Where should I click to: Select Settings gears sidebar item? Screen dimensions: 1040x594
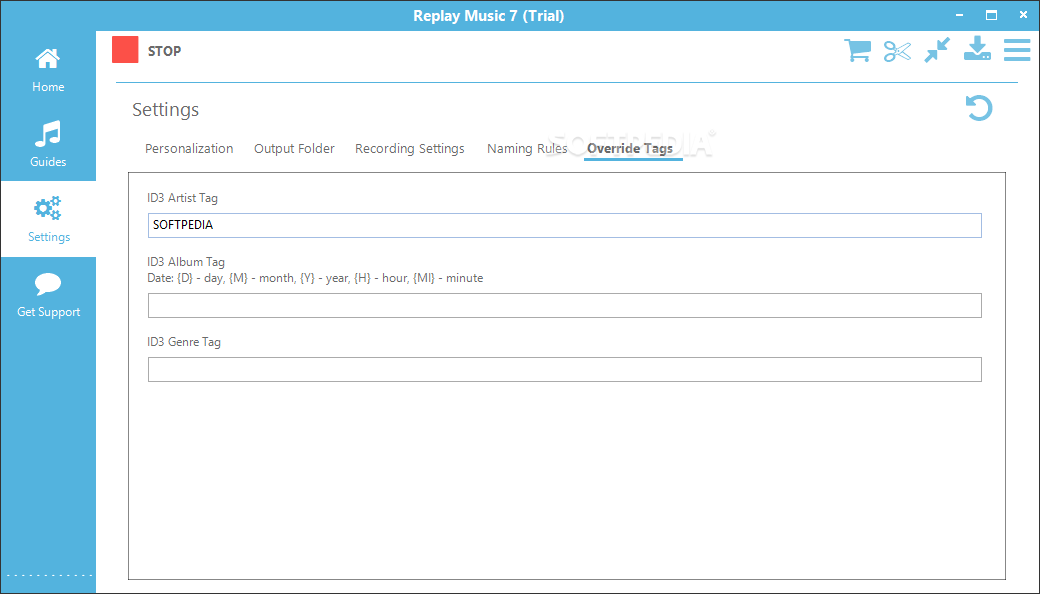click(x=48, y=219)
